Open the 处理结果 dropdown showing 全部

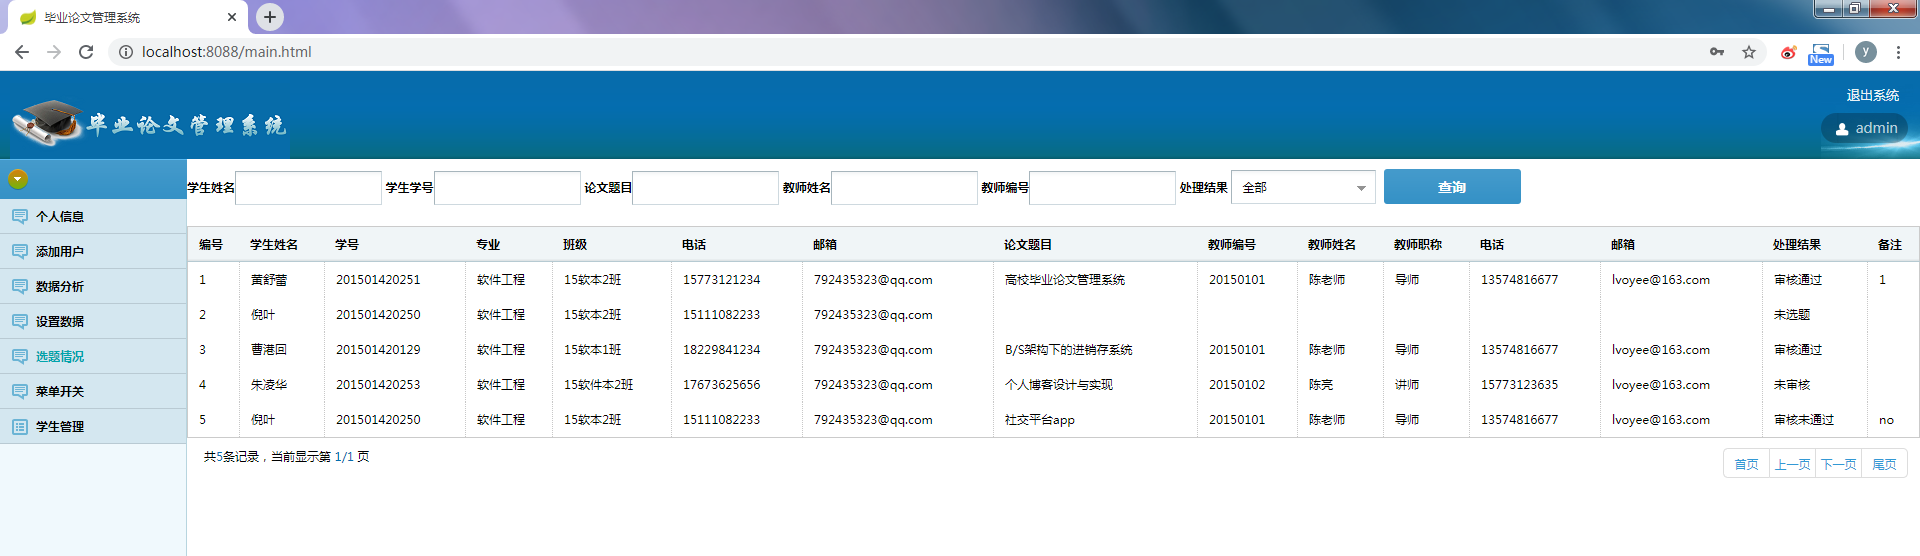pos(1303,188)
